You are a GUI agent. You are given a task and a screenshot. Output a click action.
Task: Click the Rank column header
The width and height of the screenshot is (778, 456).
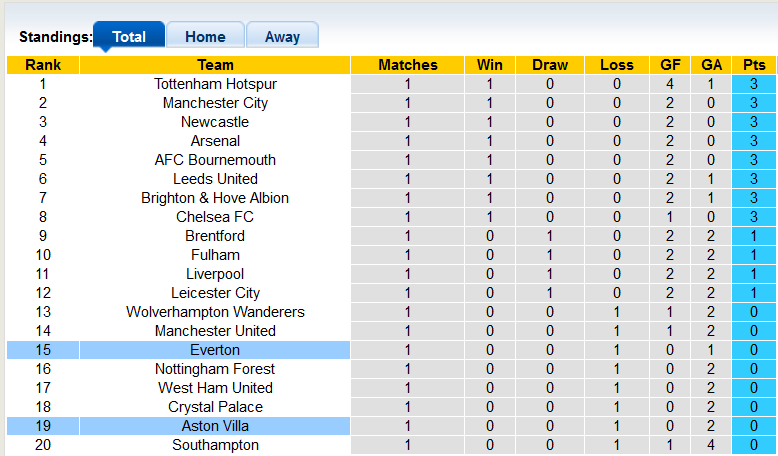click(x=42, y=65)
